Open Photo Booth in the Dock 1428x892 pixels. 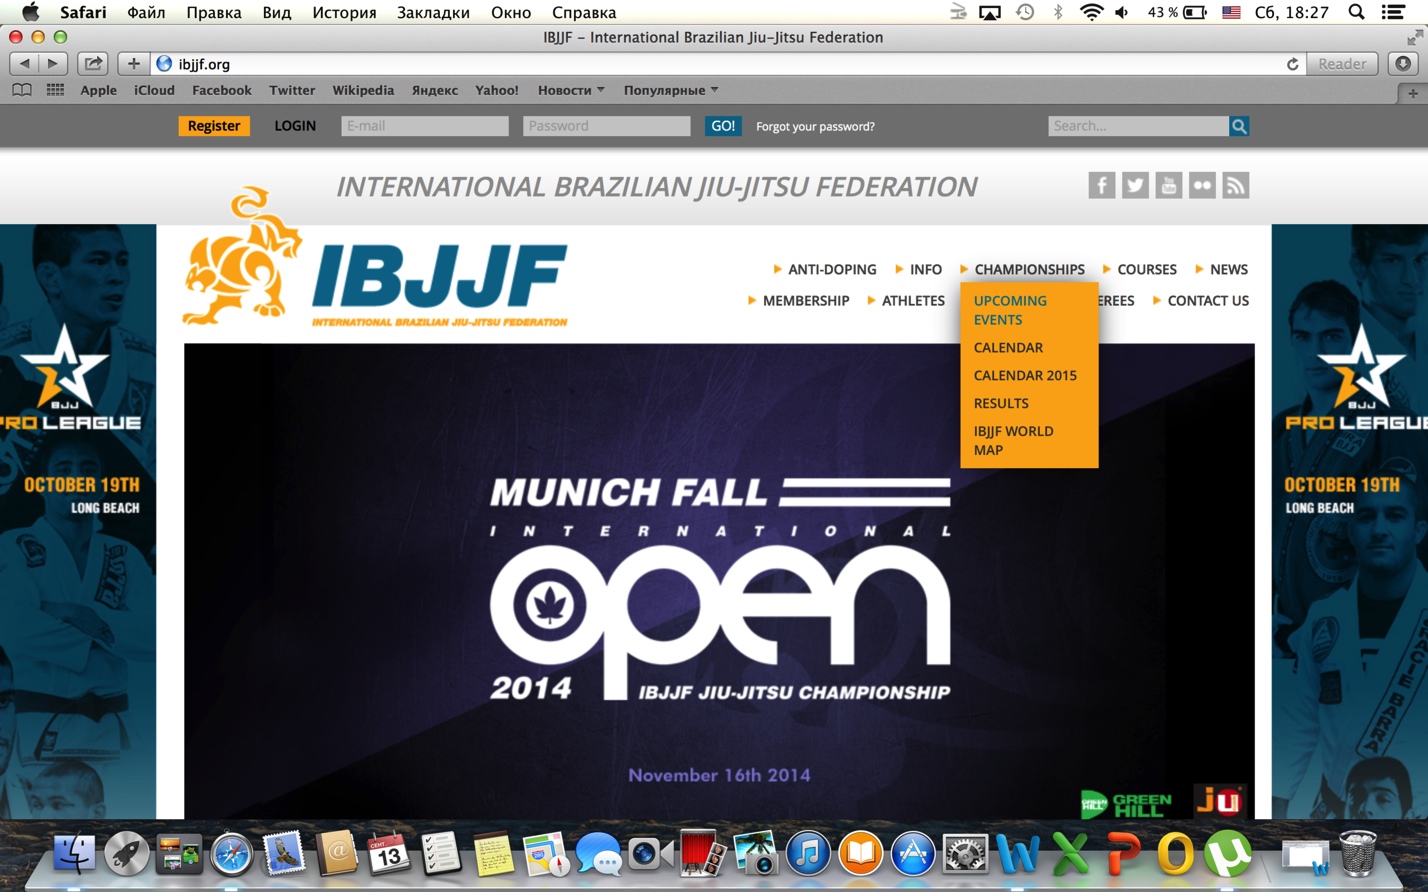703,855
